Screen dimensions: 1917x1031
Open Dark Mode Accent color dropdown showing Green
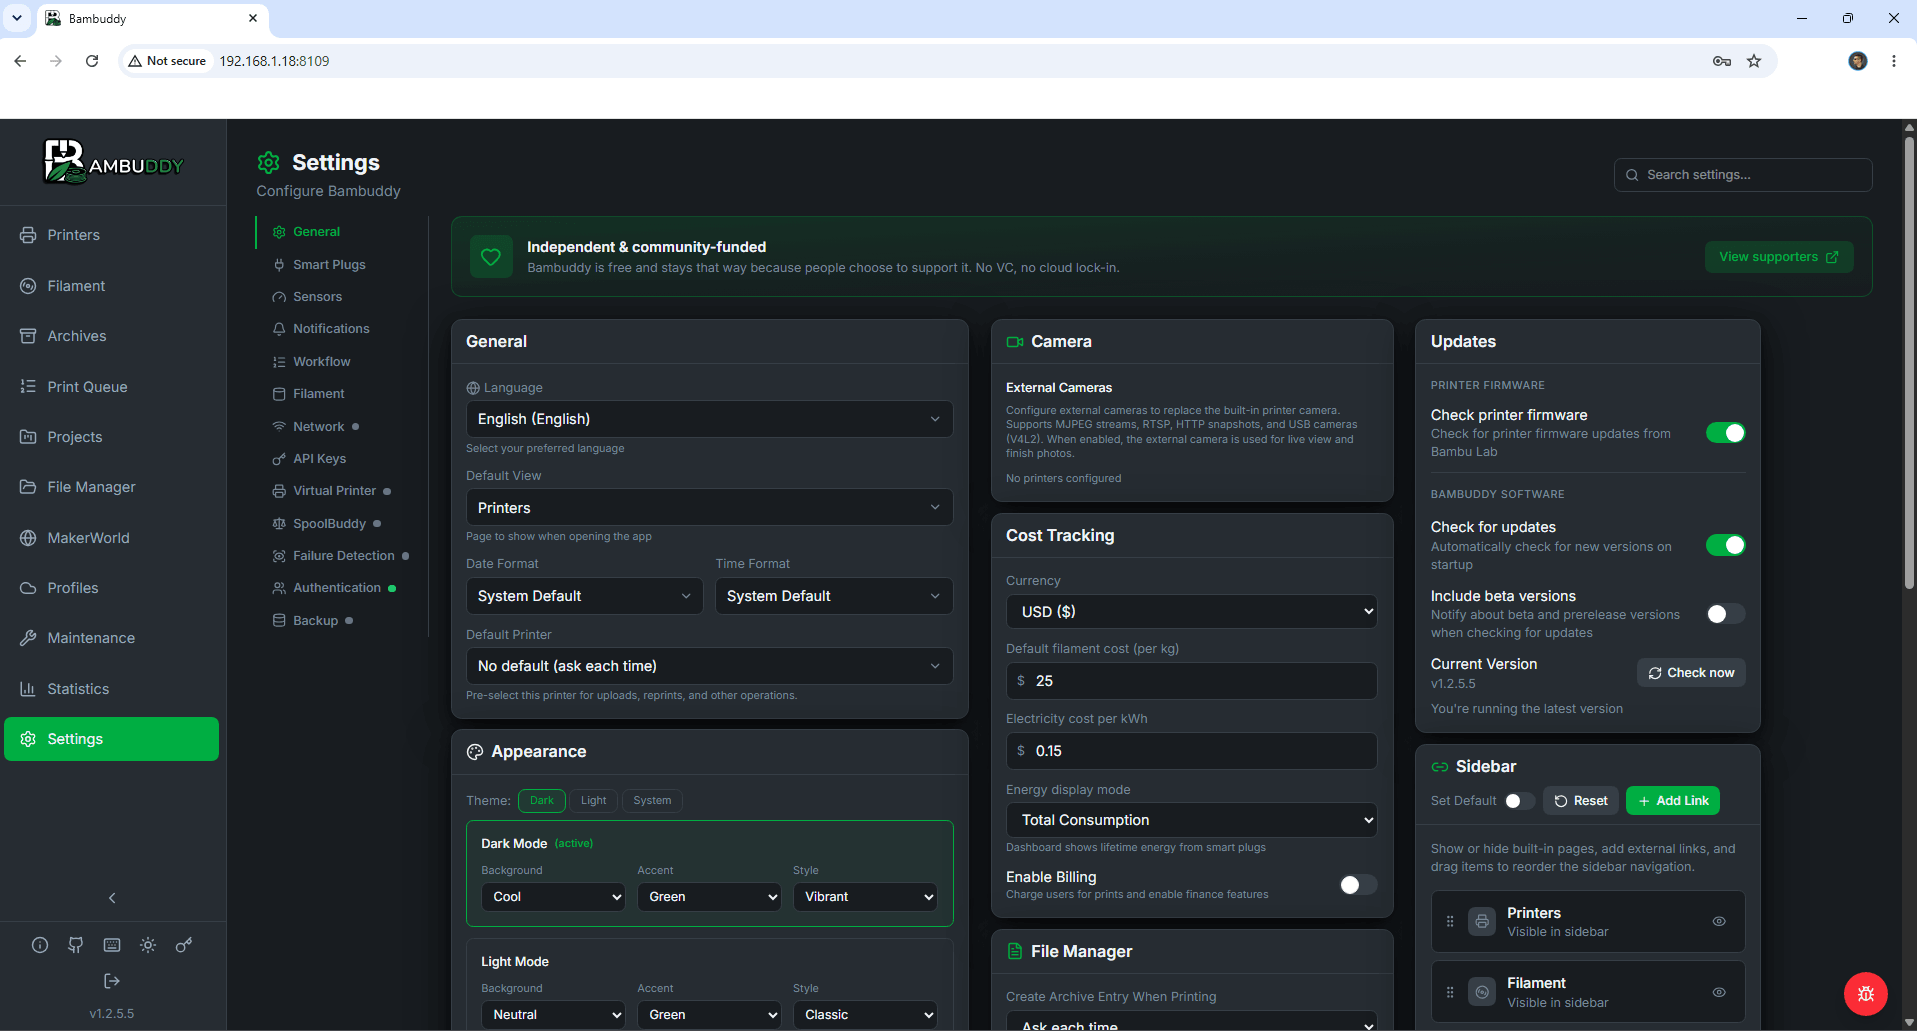click(709, 897)
